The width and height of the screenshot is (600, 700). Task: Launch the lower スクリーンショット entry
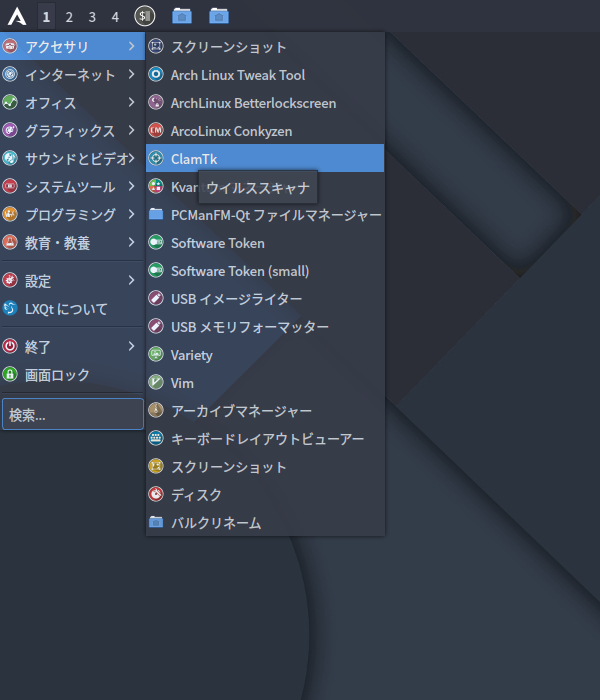(265, 466)
